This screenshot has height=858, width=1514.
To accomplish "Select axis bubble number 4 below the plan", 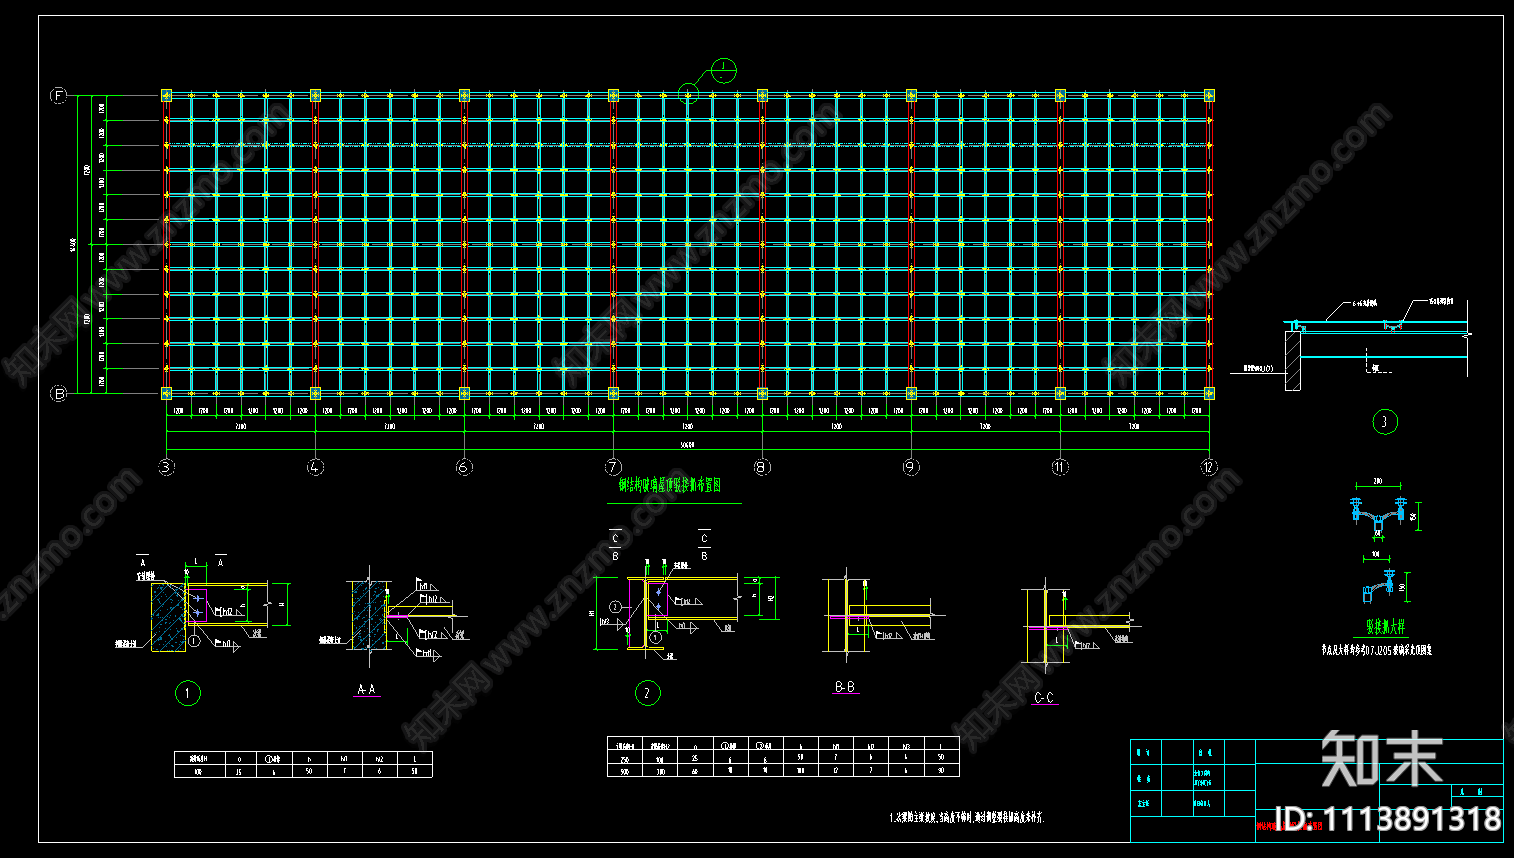I will 315,467.
